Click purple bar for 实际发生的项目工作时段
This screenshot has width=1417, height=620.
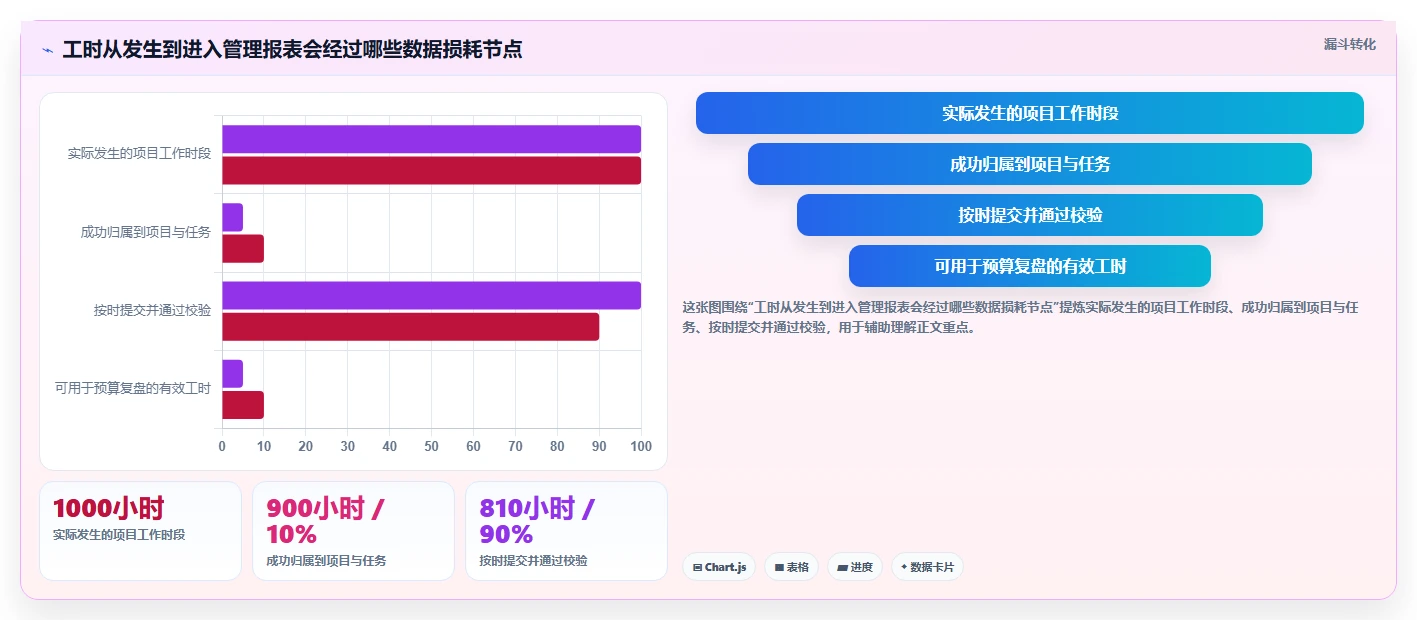click(431, 139)
